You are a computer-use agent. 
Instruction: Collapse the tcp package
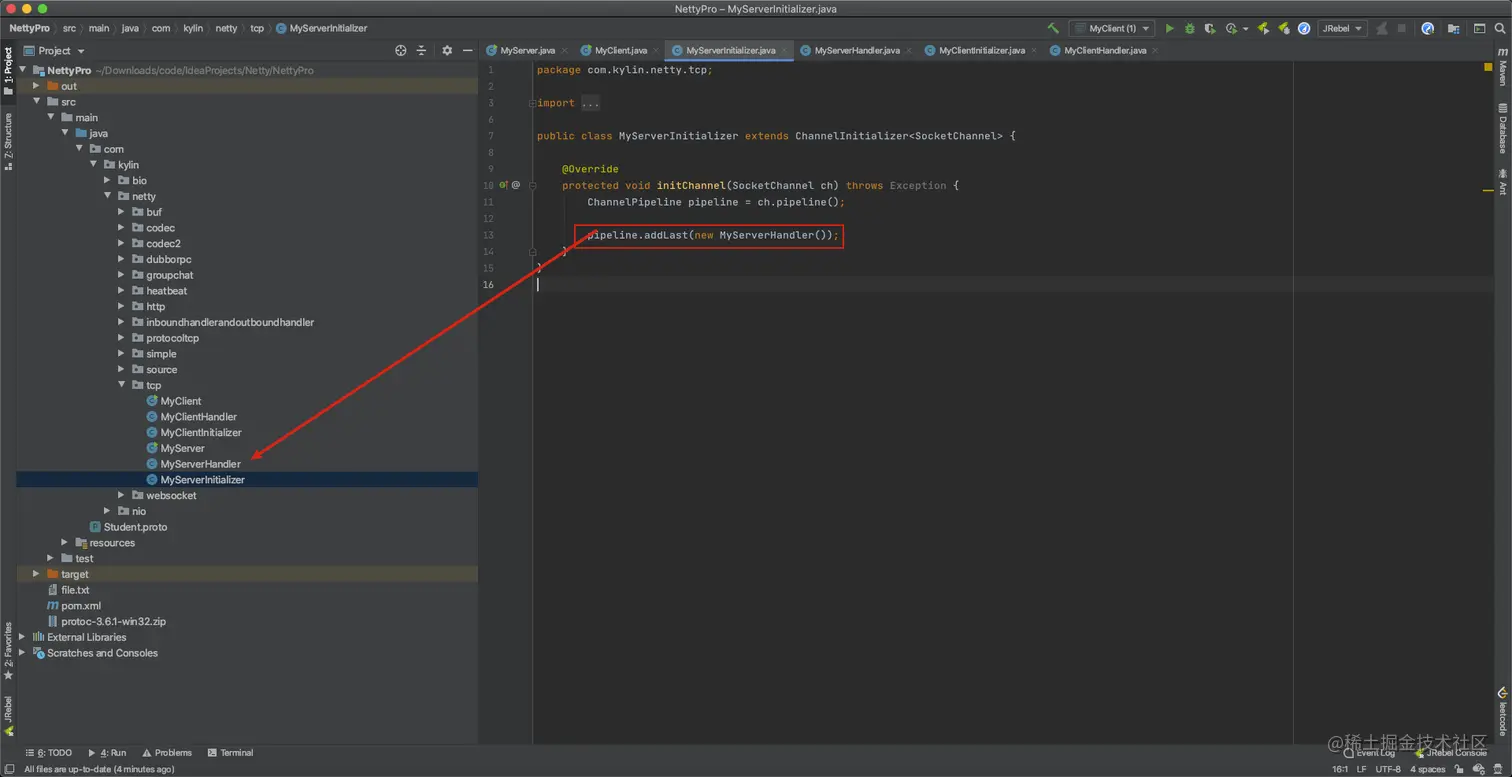(121, 385)
